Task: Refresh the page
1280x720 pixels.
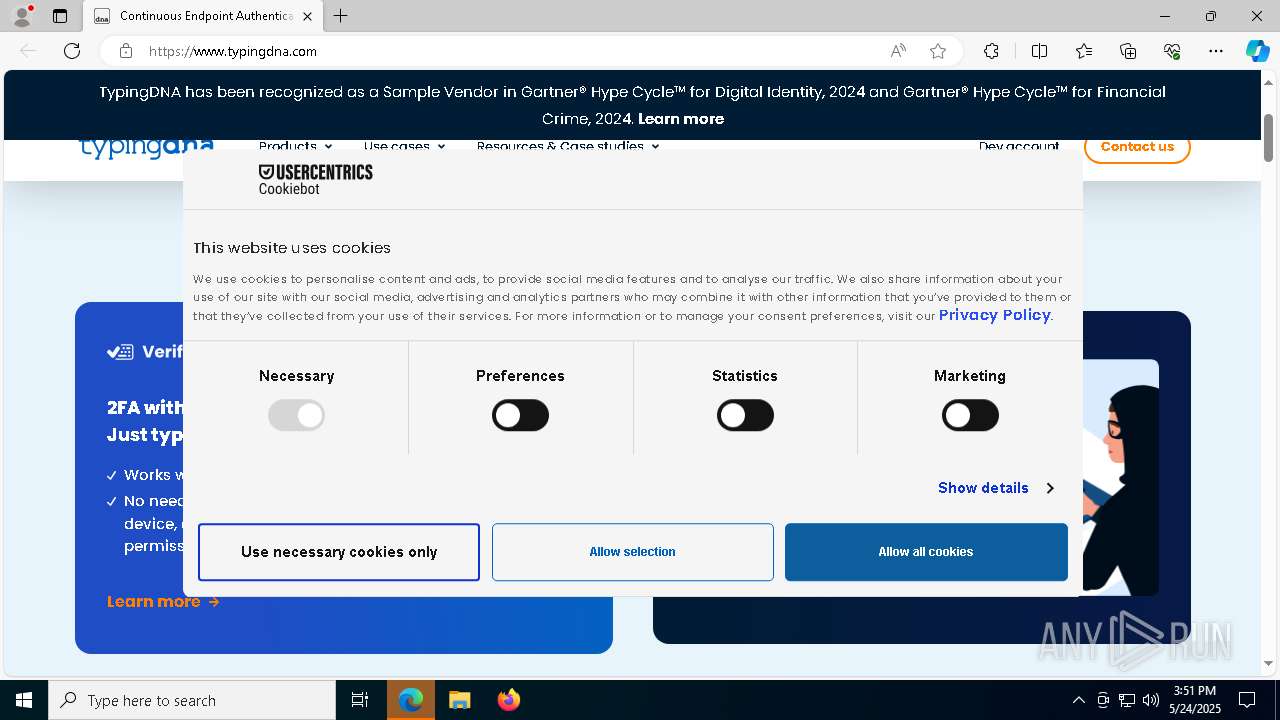Action: click(x=72, y=51)
